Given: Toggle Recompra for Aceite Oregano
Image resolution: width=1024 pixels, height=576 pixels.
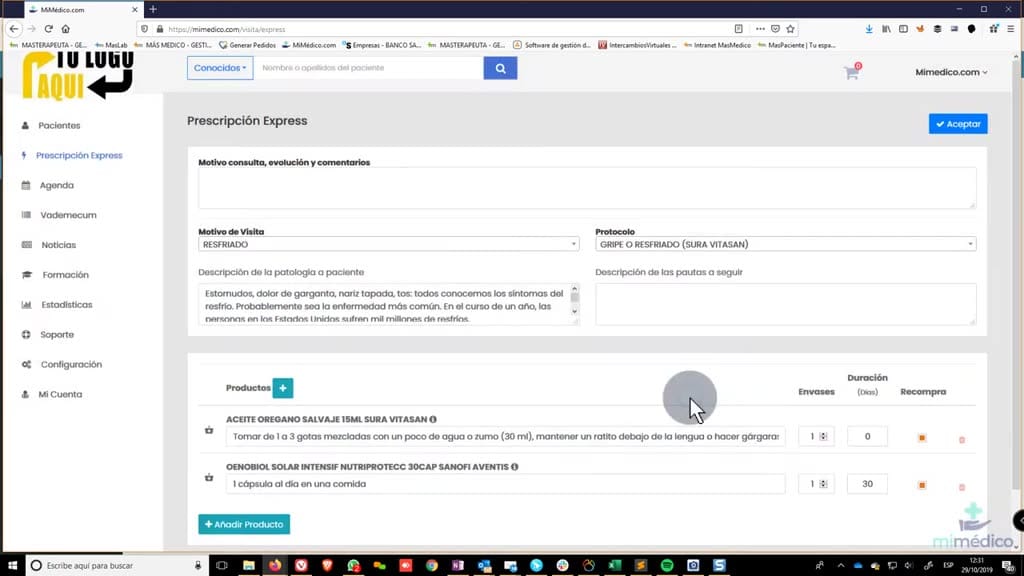Looking at the screenshot, I should pyautogui.click(x=922, y=438).
